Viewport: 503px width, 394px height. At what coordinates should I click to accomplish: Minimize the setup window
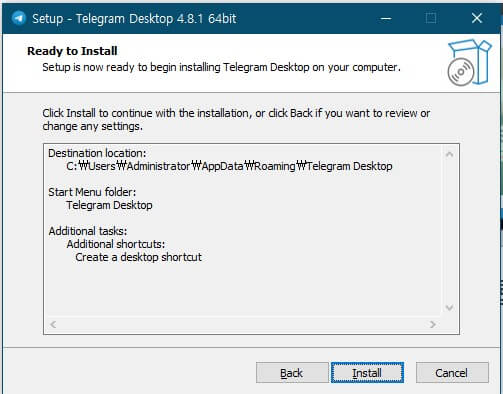pyautogui.click(x=386, y=18)
